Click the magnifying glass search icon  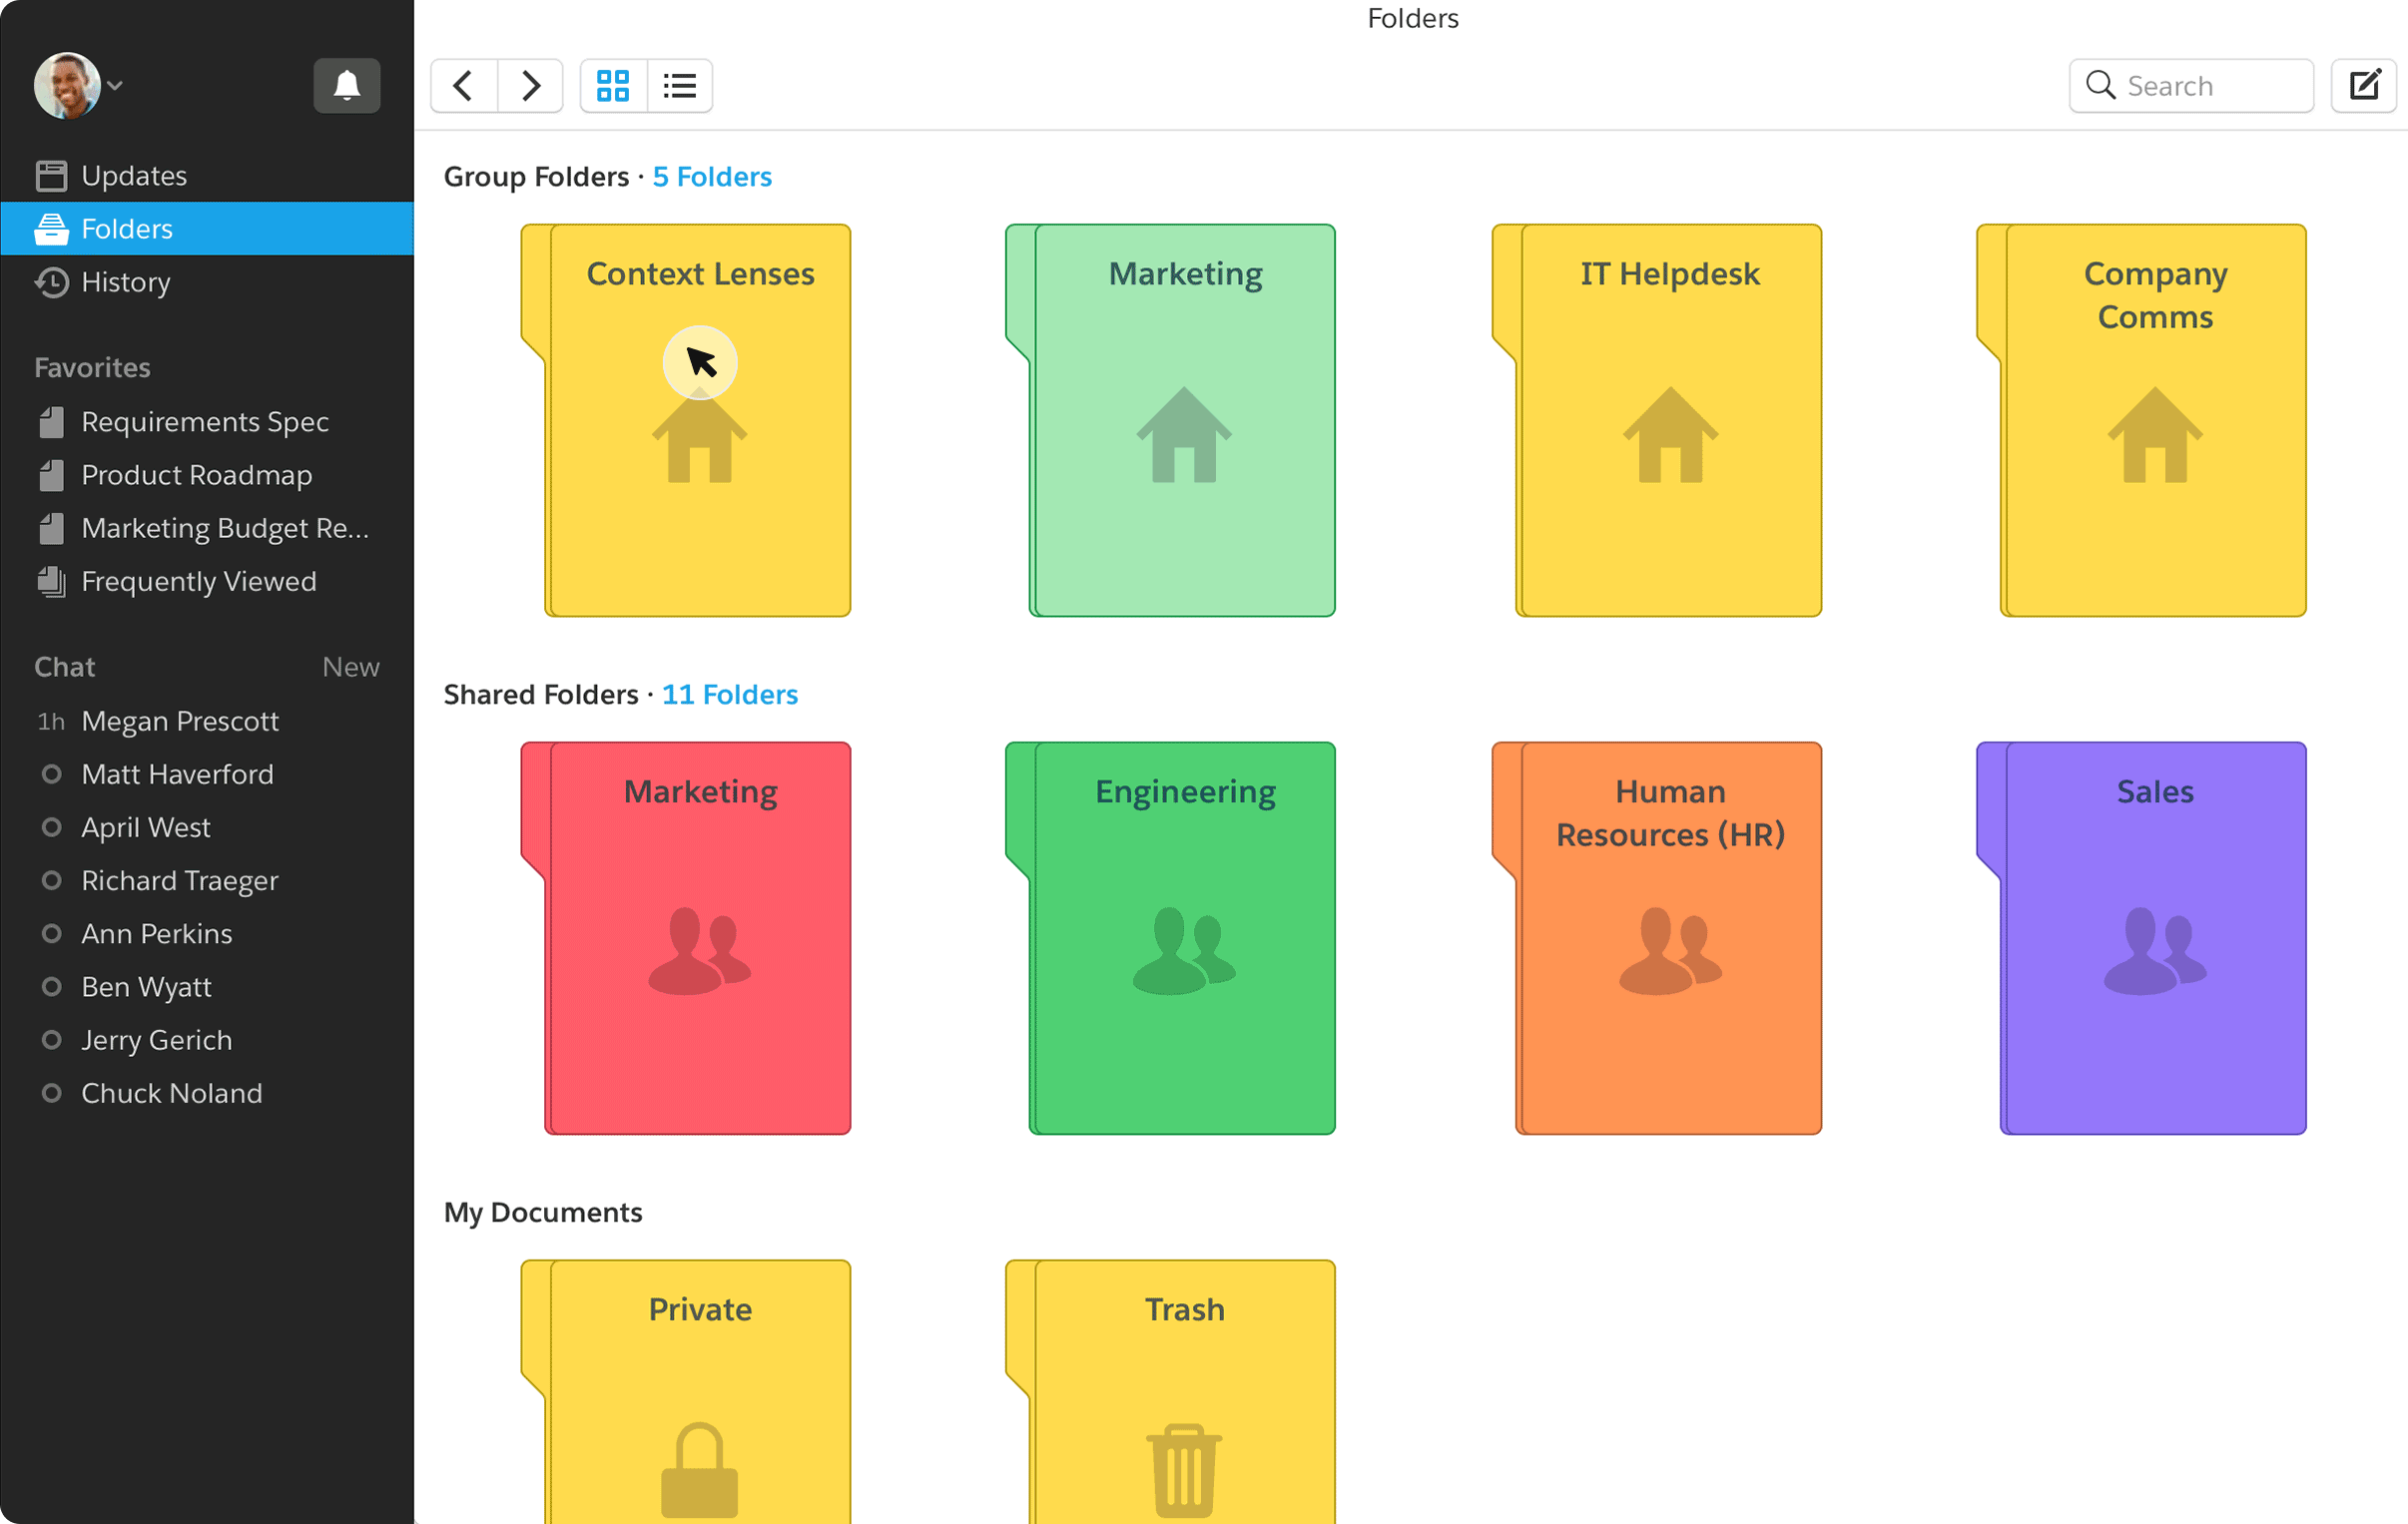[x=2100, y=86]
